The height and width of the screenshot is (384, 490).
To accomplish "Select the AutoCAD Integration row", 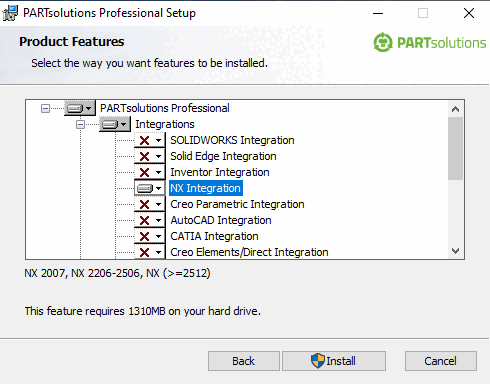I will pos(221,220).
